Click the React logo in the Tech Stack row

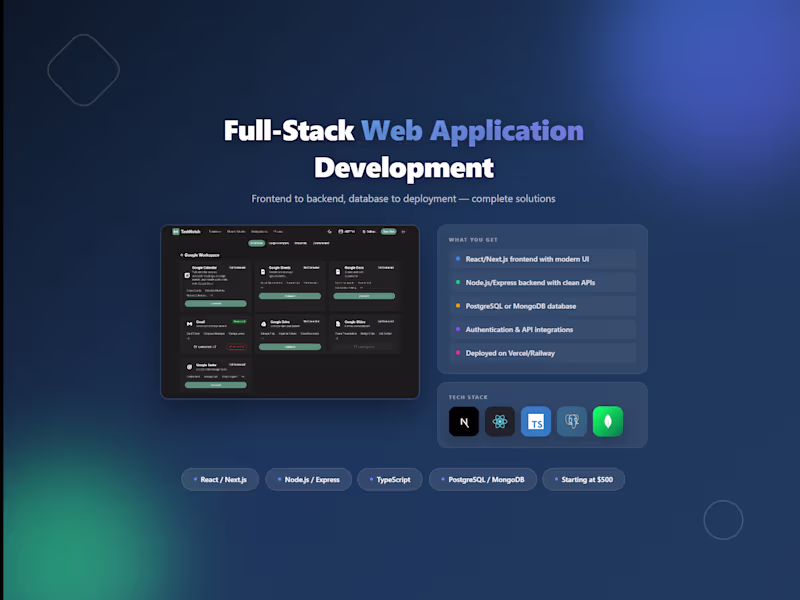coord(500,422)
